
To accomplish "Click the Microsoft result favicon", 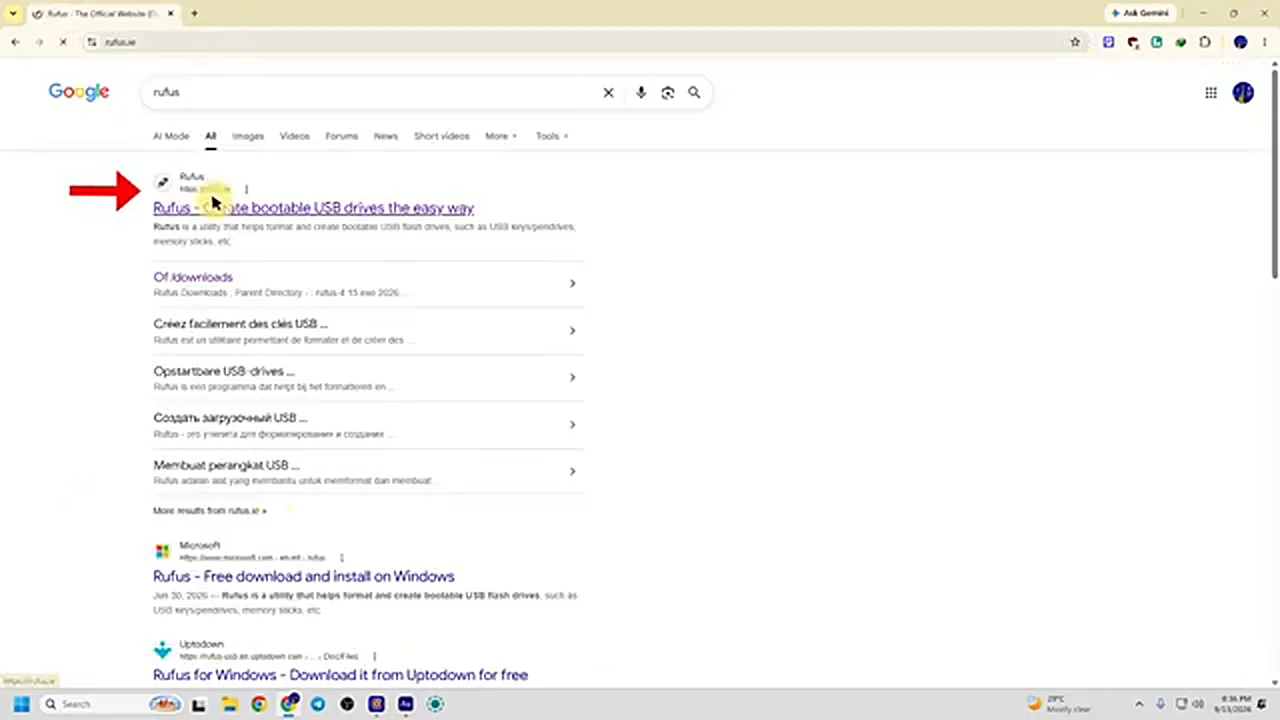I will coord(162,552).
